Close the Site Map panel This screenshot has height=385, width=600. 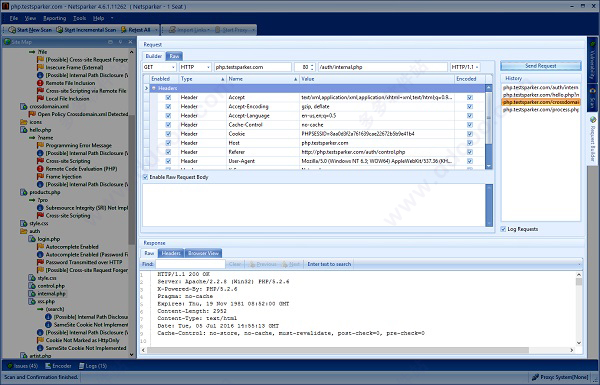click(x=130, y=42)
